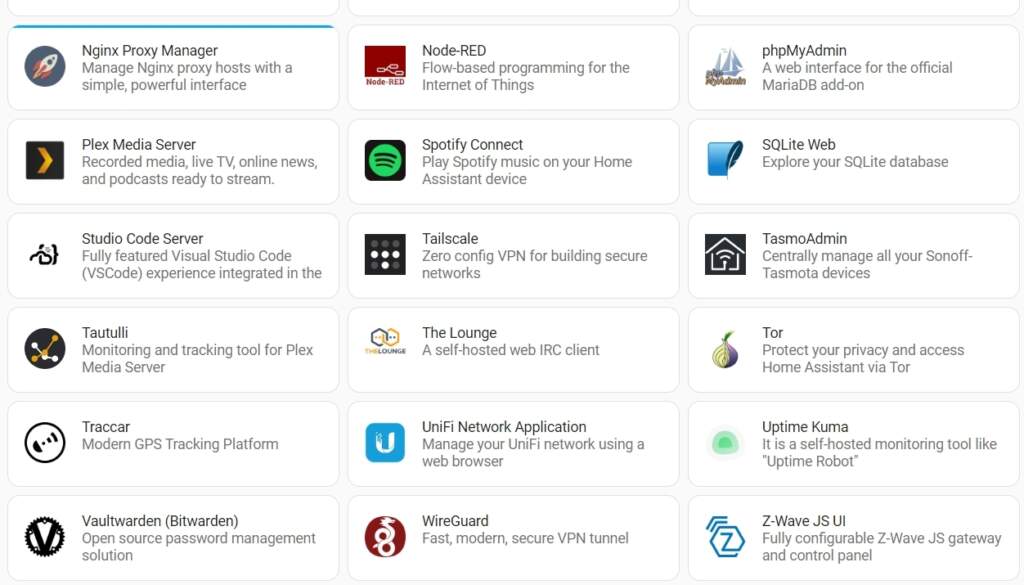This screenshot has width=1024, height=585.
Task: Open the TasmoAdmin add-on title
Action: pos(804,239)
